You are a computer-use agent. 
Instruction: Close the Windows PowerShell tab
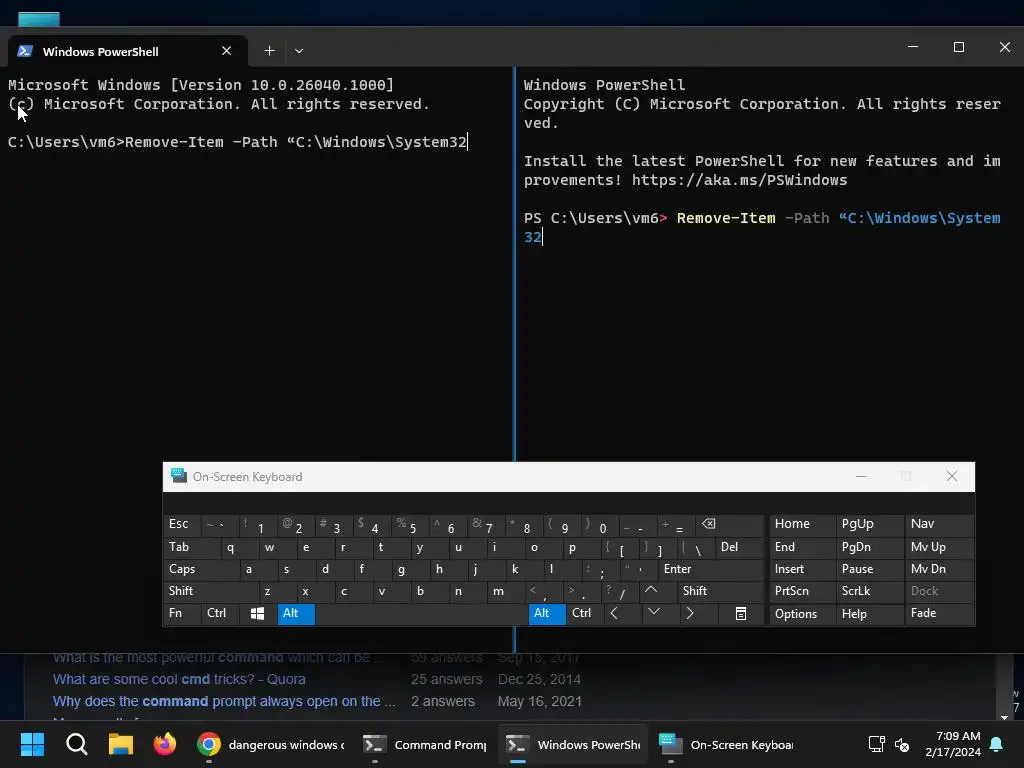click(227, 51)
